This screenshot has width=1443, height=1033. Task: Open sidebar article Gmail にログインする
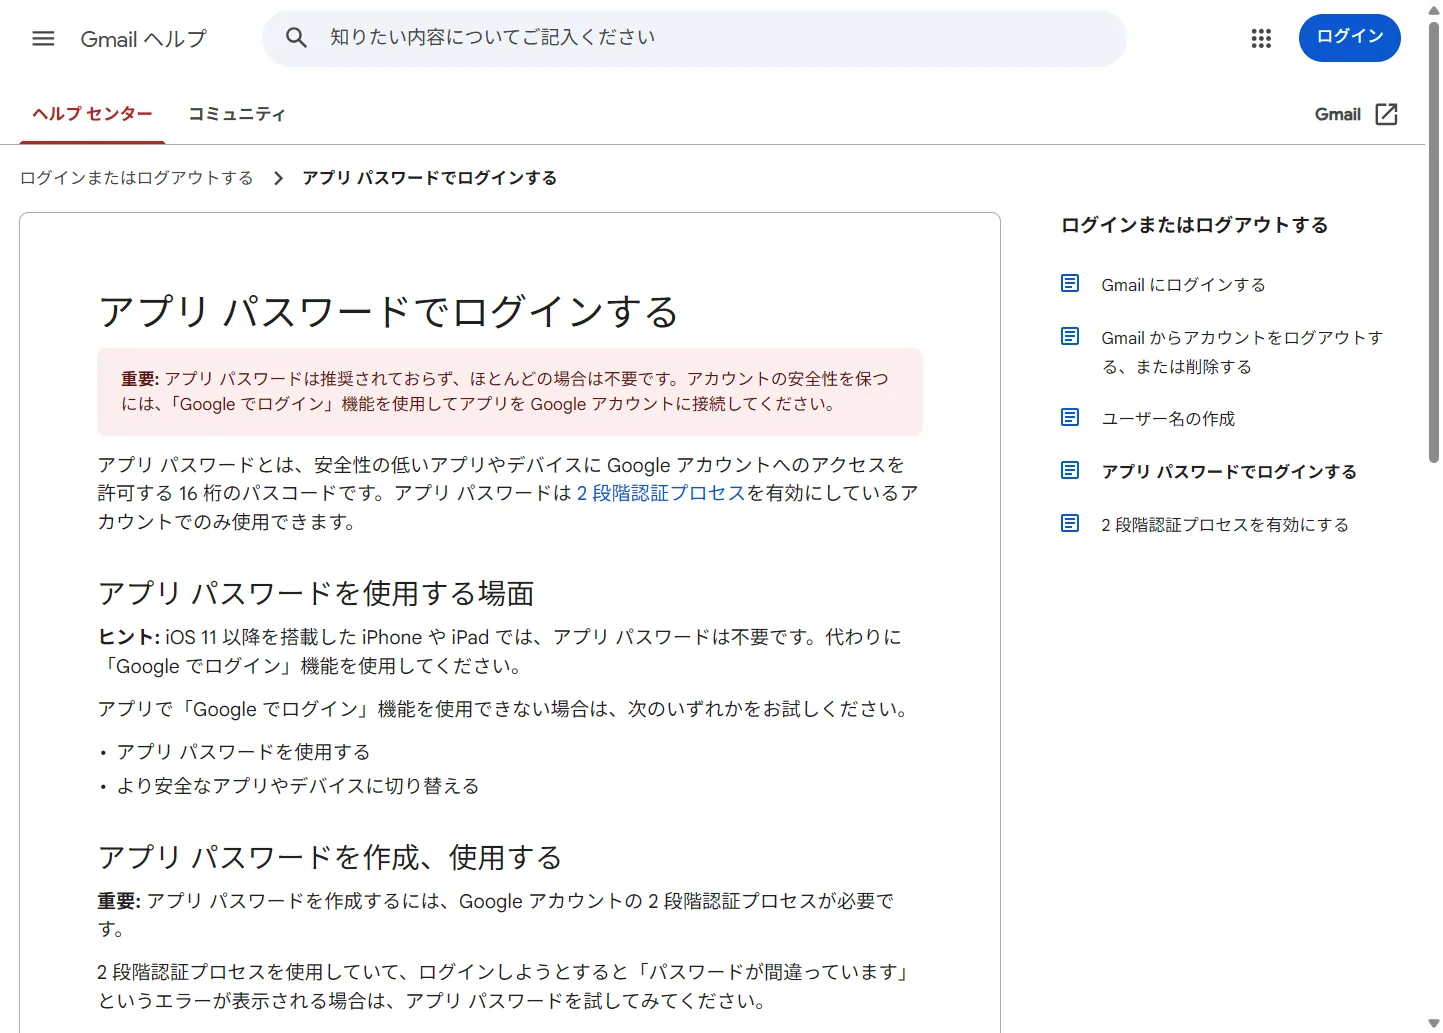(x=1183, y=285)
